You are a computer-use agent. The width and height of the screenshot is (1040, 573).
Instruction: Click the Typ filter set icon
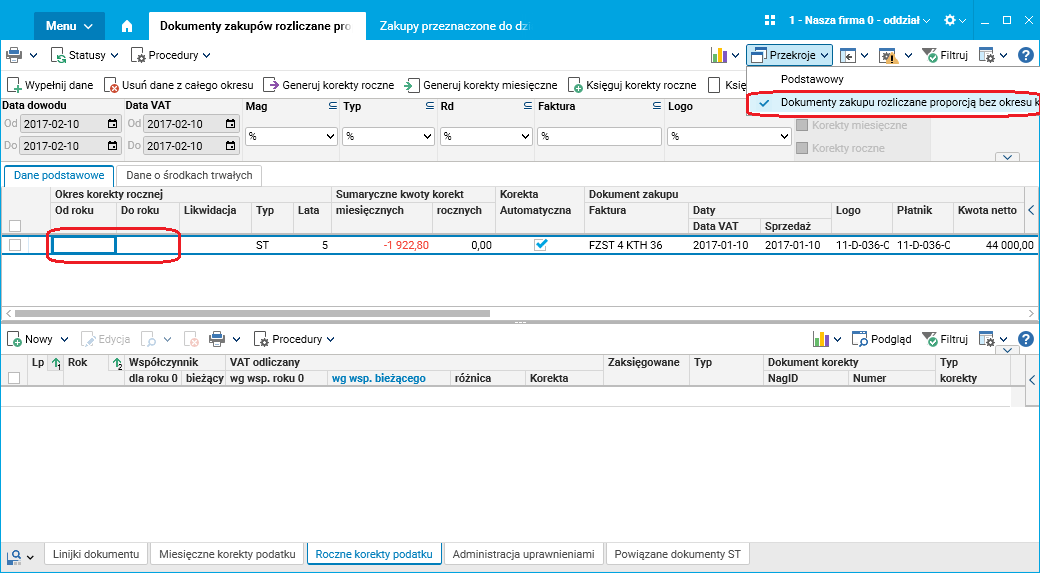[430, 106]
